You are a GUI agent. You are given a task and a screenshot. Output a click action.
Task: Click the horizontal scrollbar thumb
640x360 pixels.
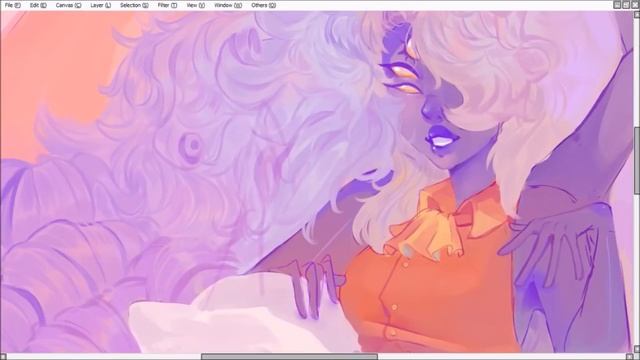(x=289, y=357)
